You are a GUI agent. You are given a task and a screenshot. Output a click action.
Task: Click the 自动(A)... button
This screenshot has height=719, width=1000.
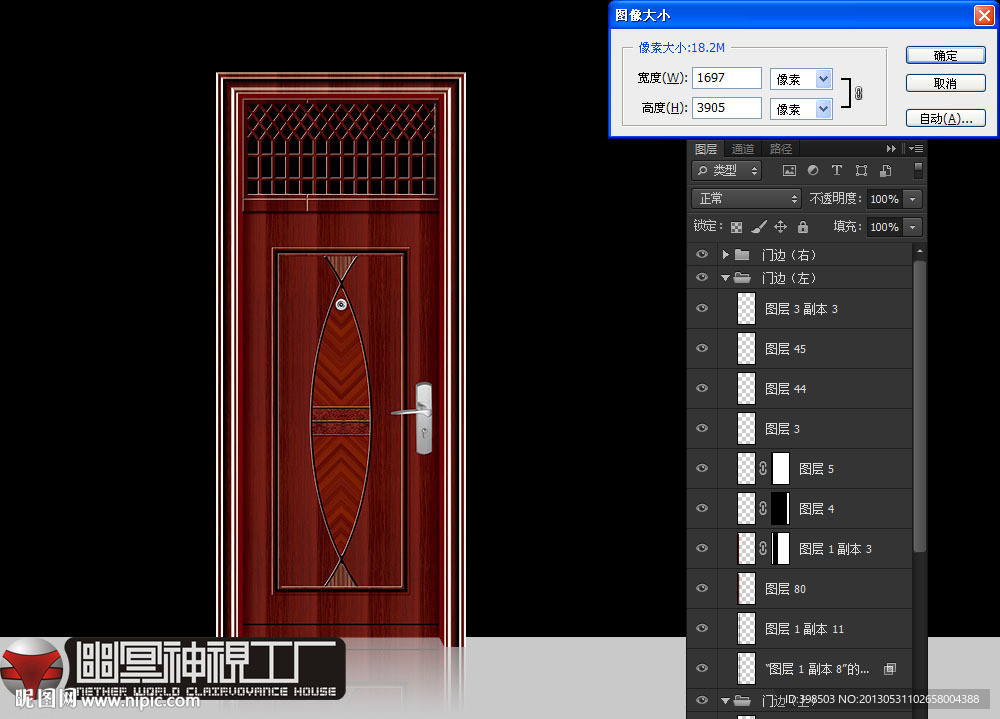[x=946, y=119]
